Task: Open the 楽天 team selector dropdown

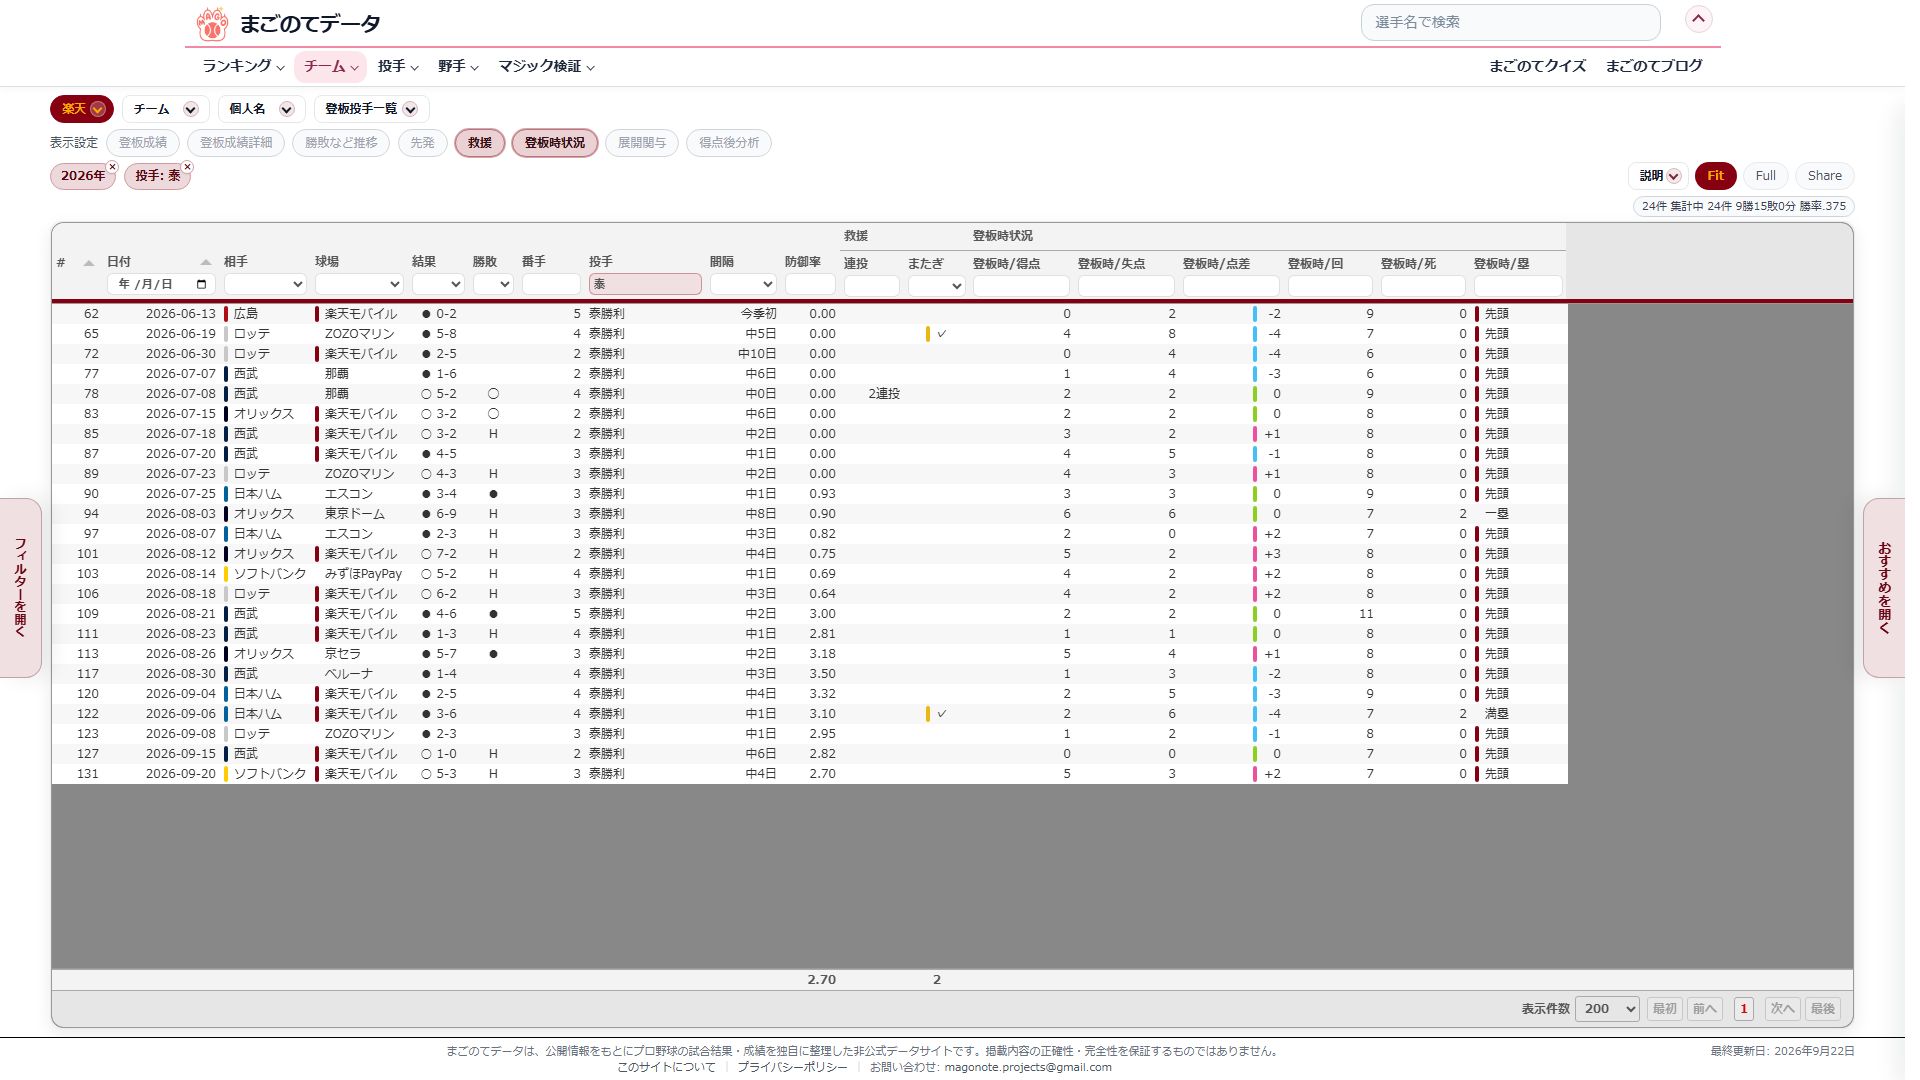Action: [82, 109]
